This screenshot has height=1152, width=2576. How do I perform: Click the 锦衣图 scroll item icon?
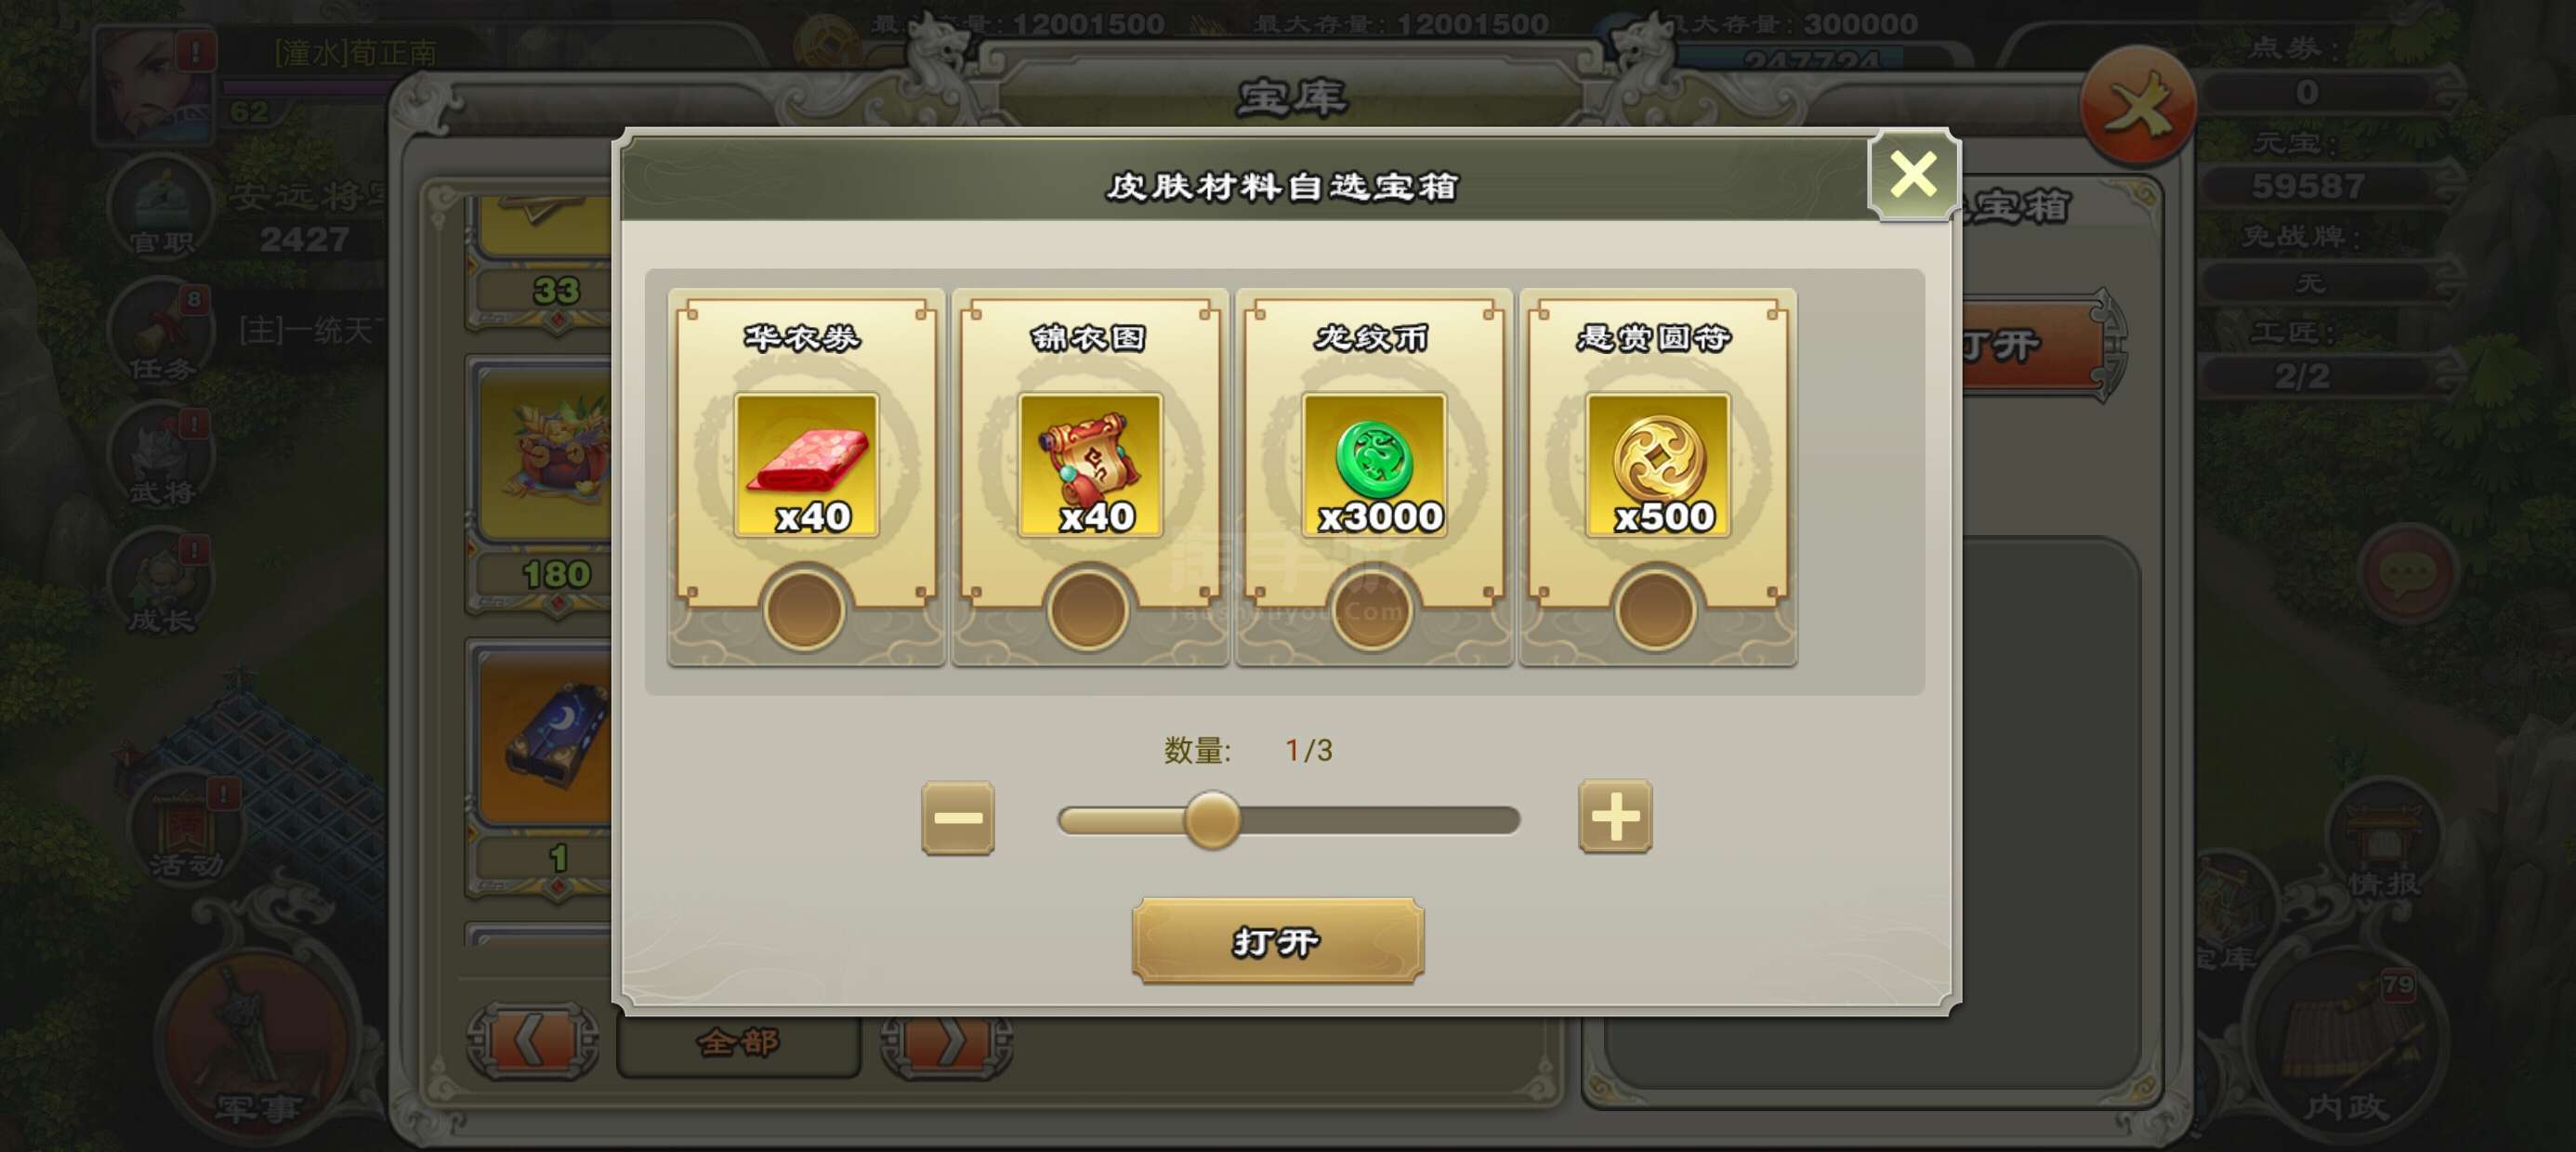pyautogui.click(x=1091, y=465)
